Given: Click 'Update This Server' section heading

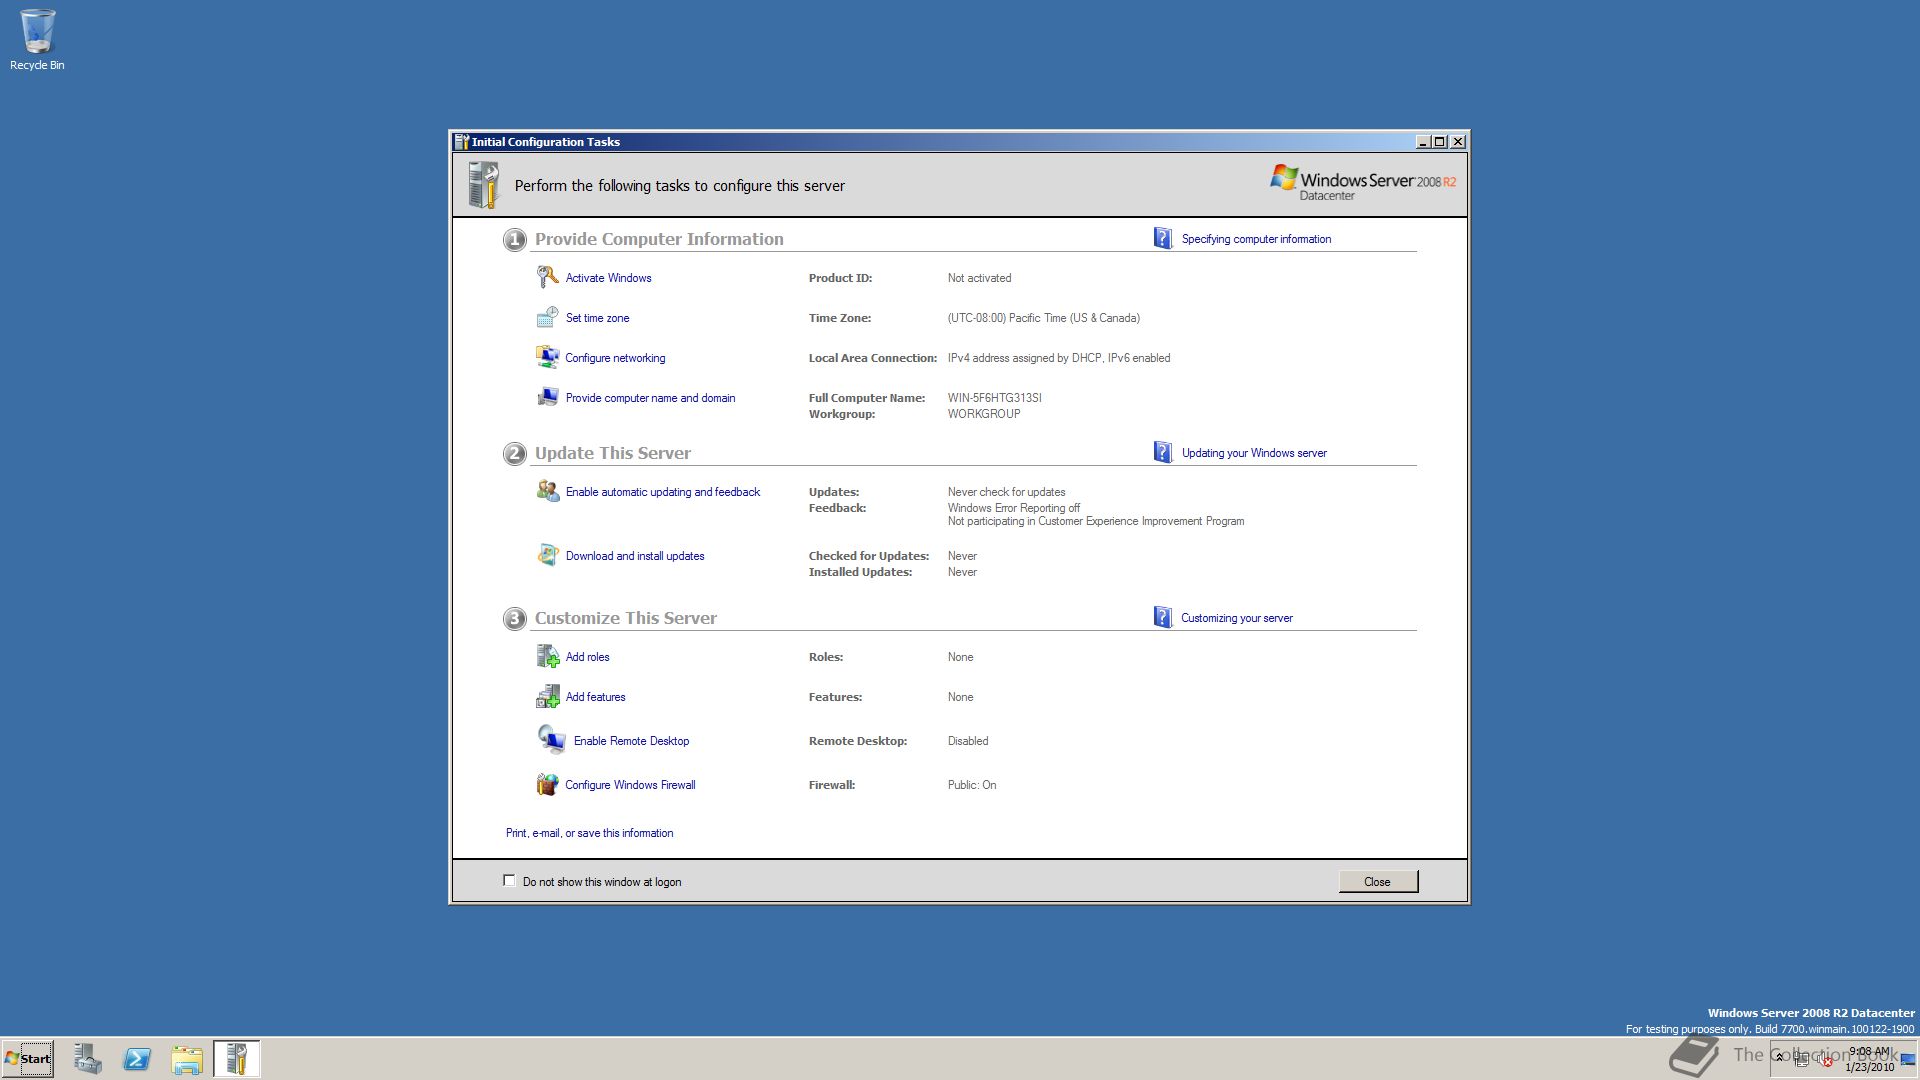Looking at the screenshot, I should (613, 453).
